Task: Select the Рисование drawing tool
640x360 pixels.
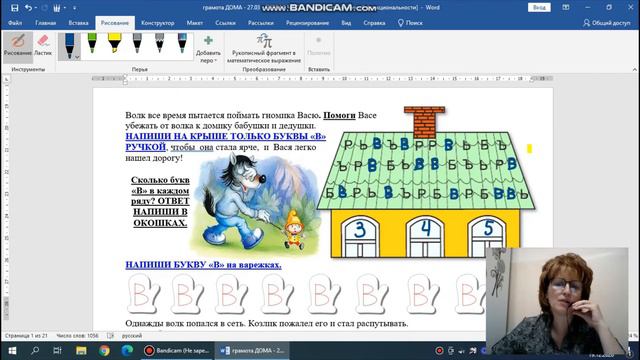Action: click(18, 46)
